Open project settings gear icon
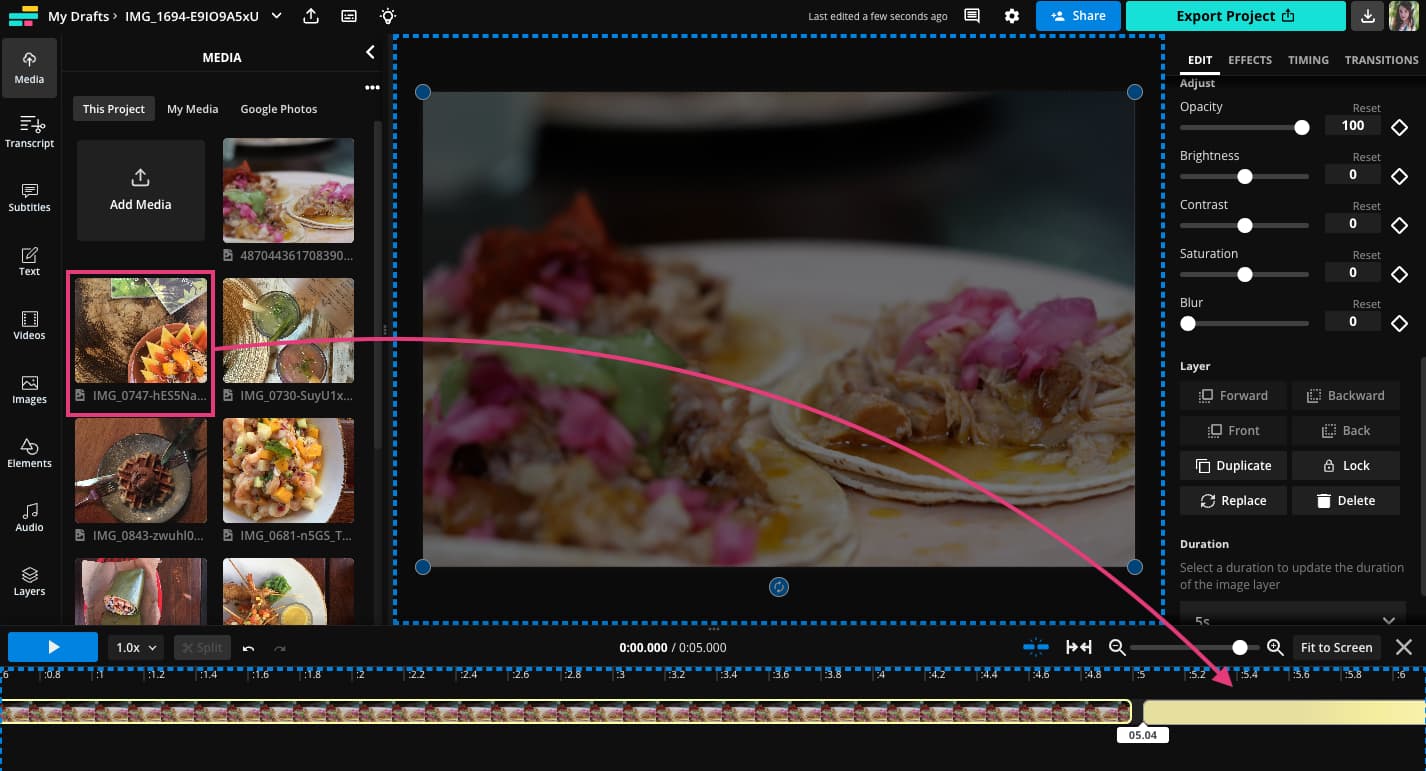The image size is (1426, 771). (x=1012, y=16)
